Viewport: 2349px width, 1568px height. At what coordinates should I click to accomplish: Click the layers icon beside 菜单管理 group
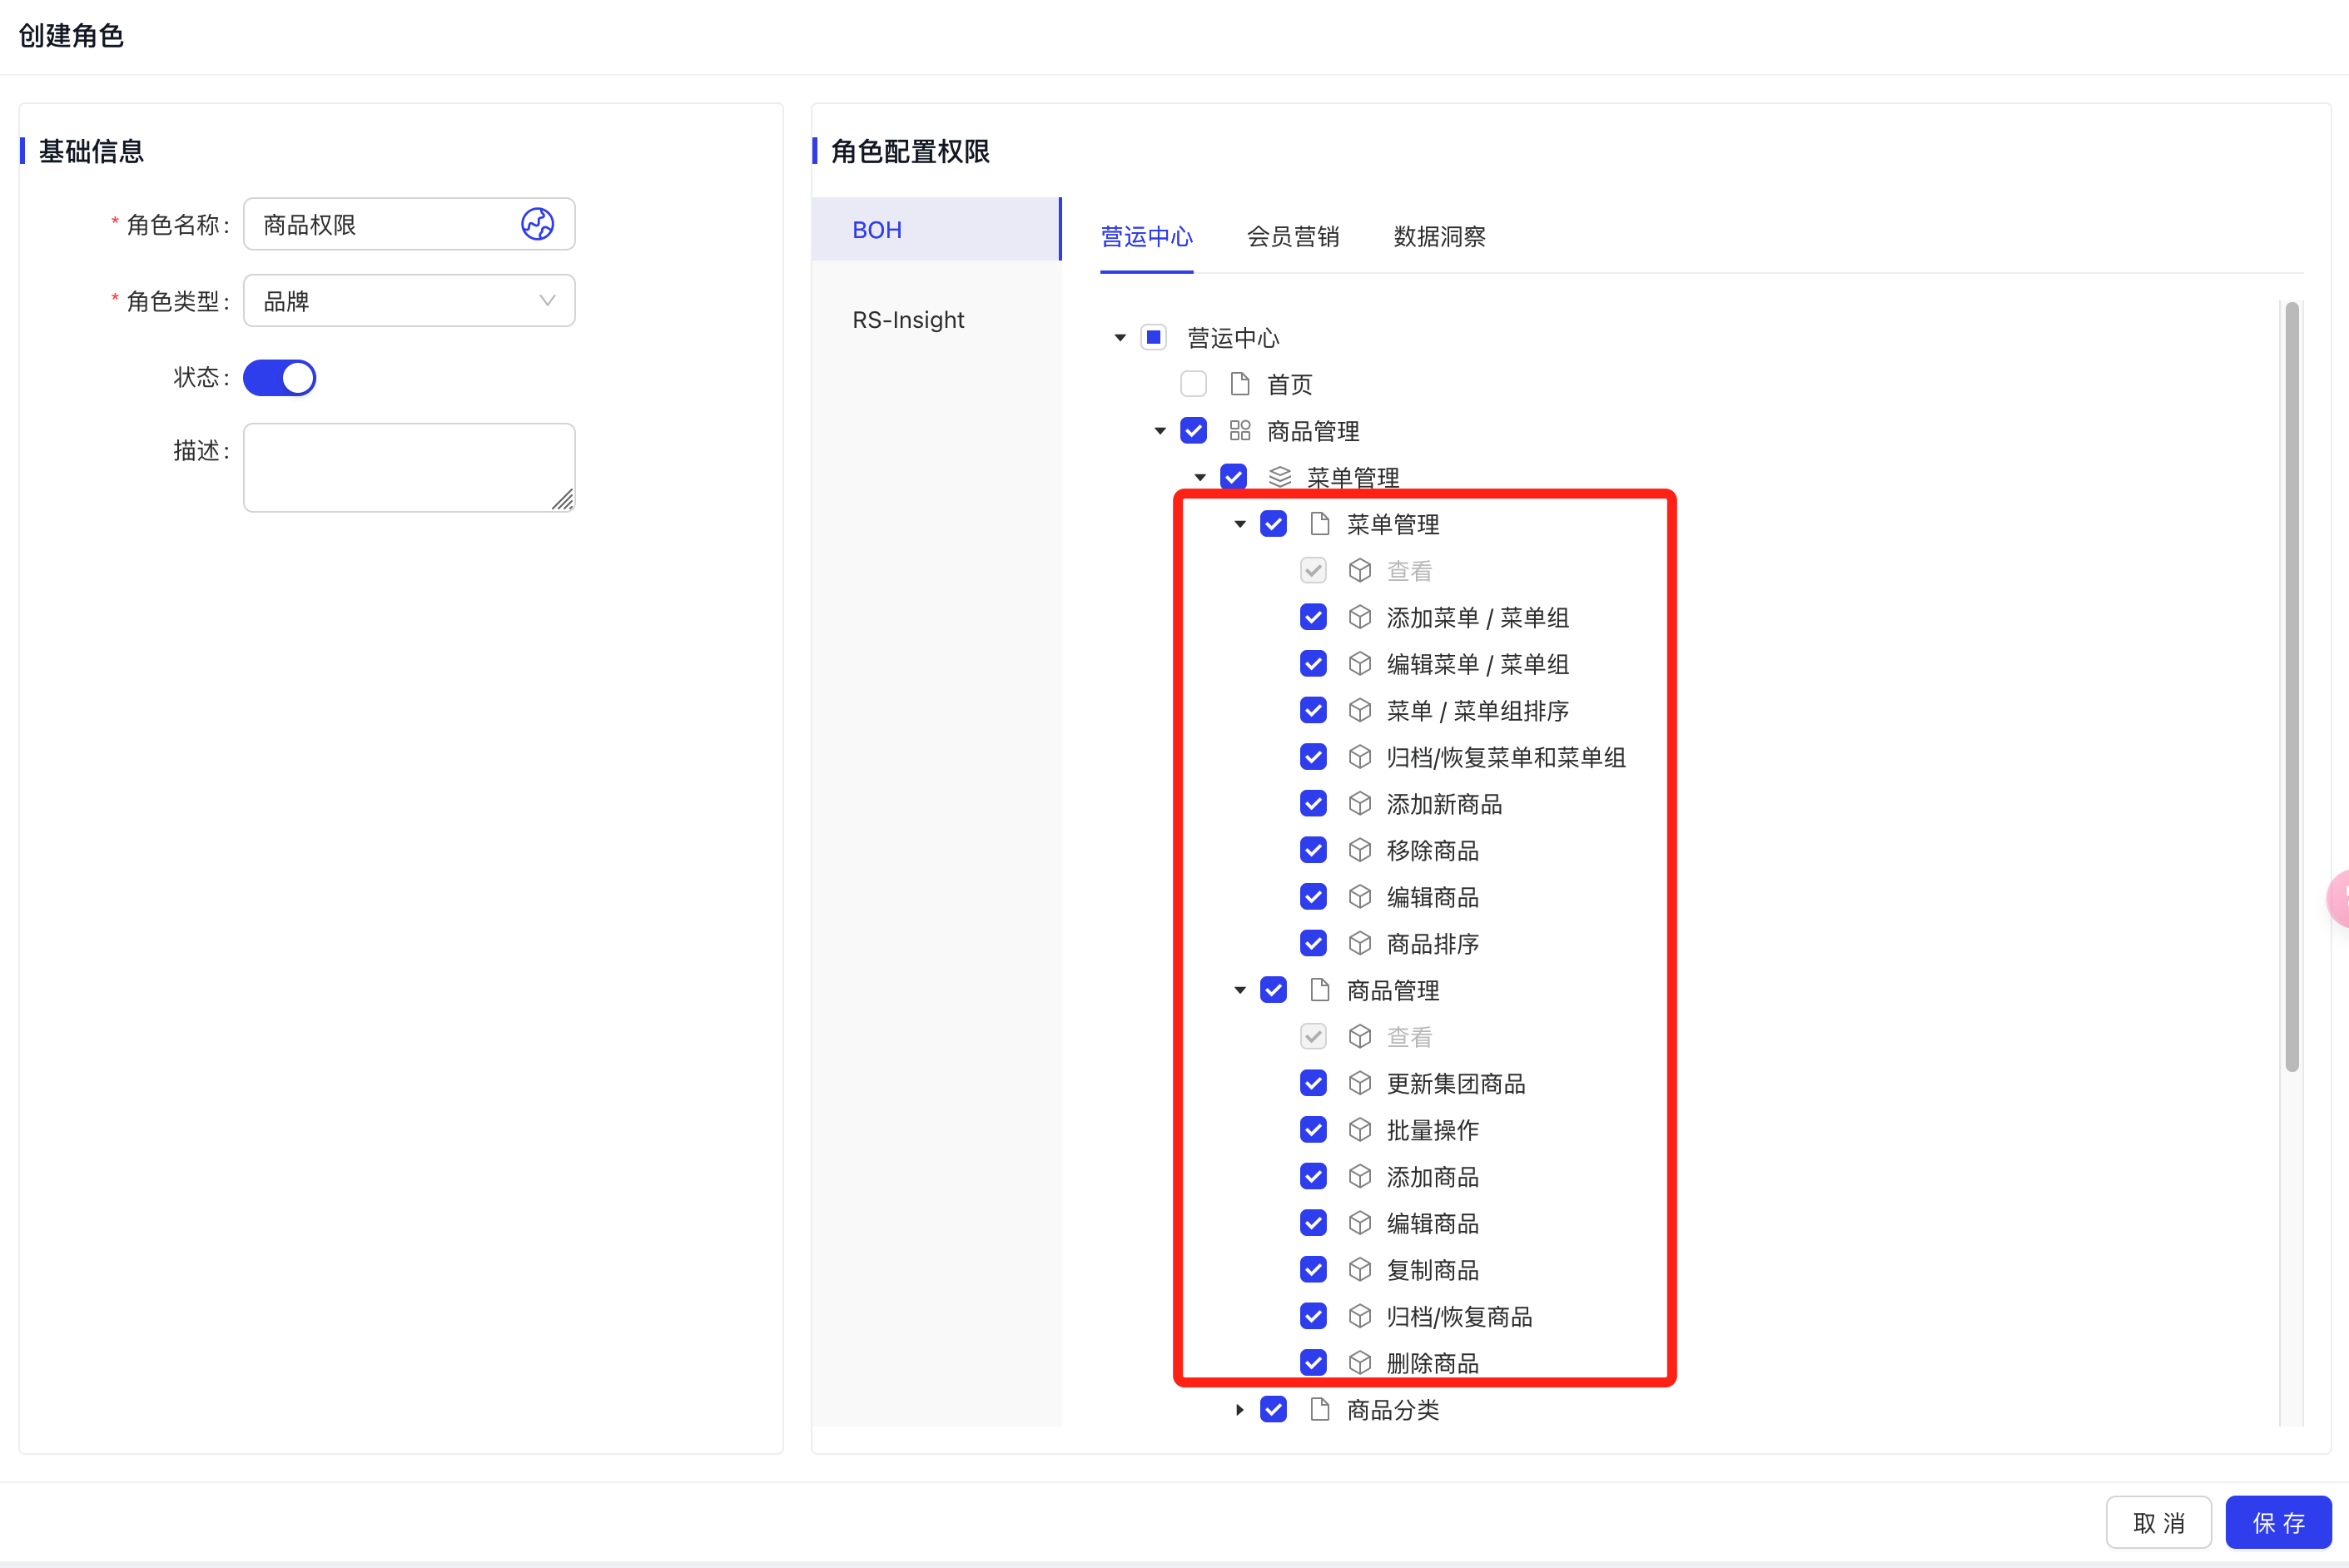[1280, 477]
